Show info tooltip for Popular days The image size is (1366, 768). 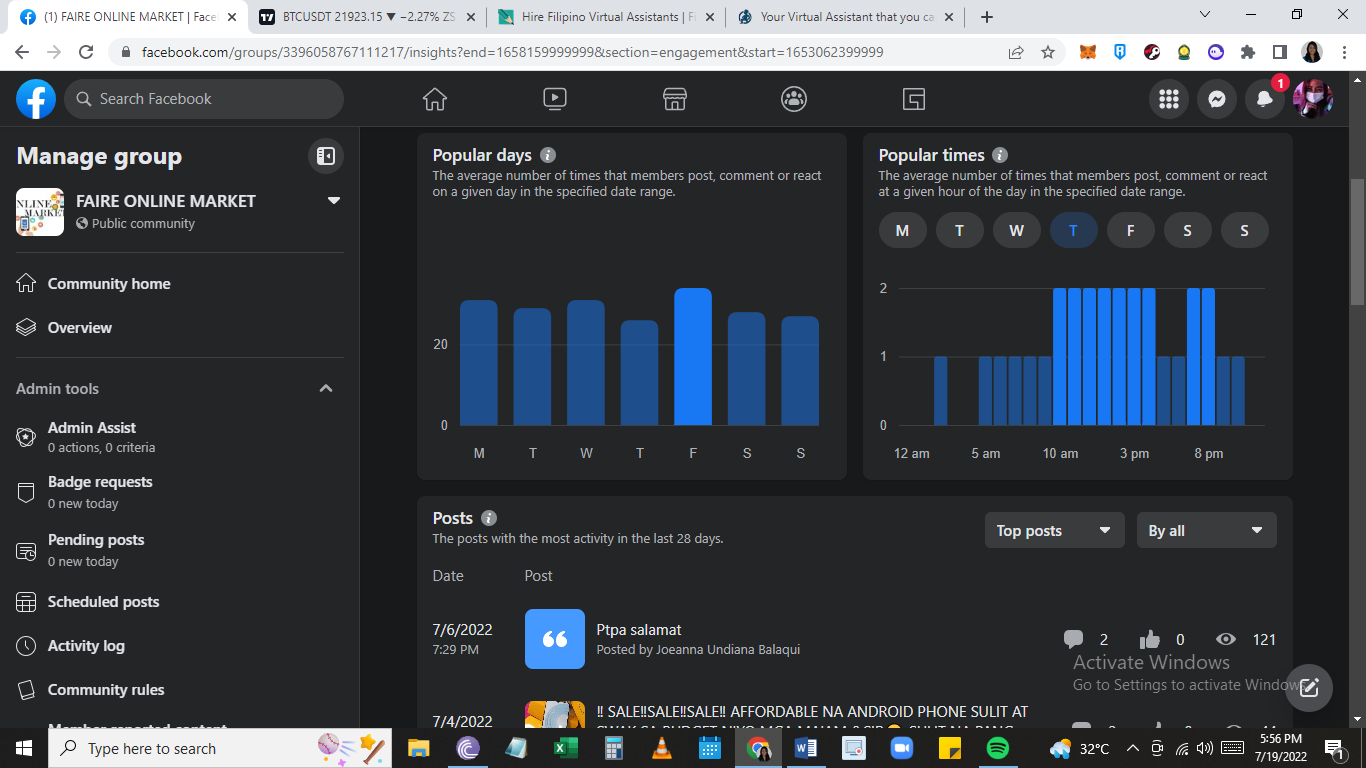pyautogui.click(x=548, y=155)
